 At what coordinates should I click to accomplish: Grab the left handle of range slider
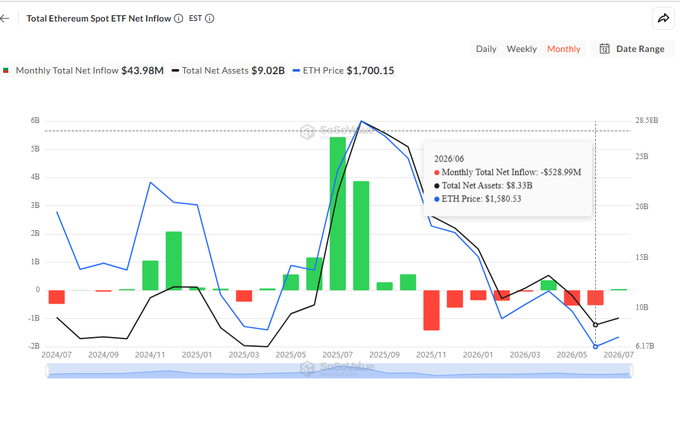click(47, 371)
